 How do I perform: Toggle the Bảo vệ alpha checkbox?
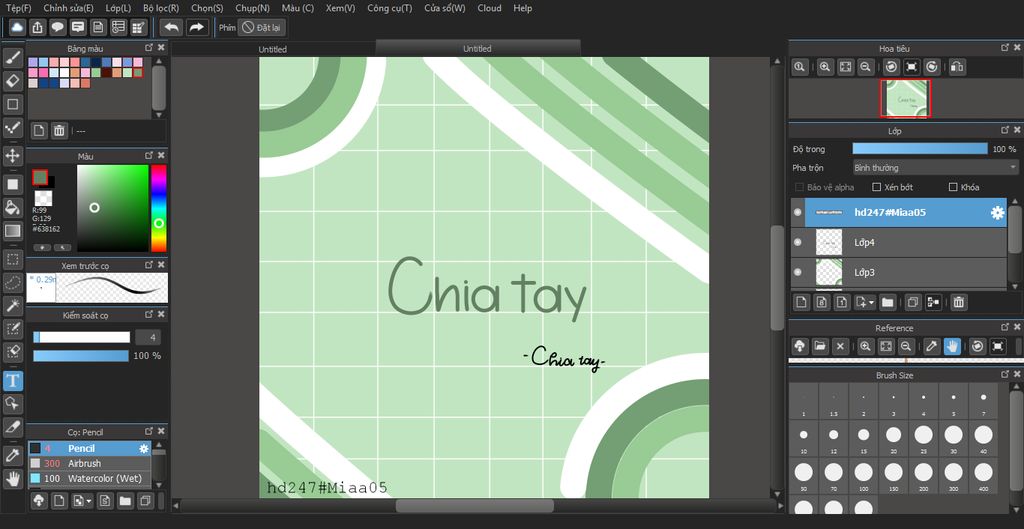pyautogui.click(x=799, y=187)
